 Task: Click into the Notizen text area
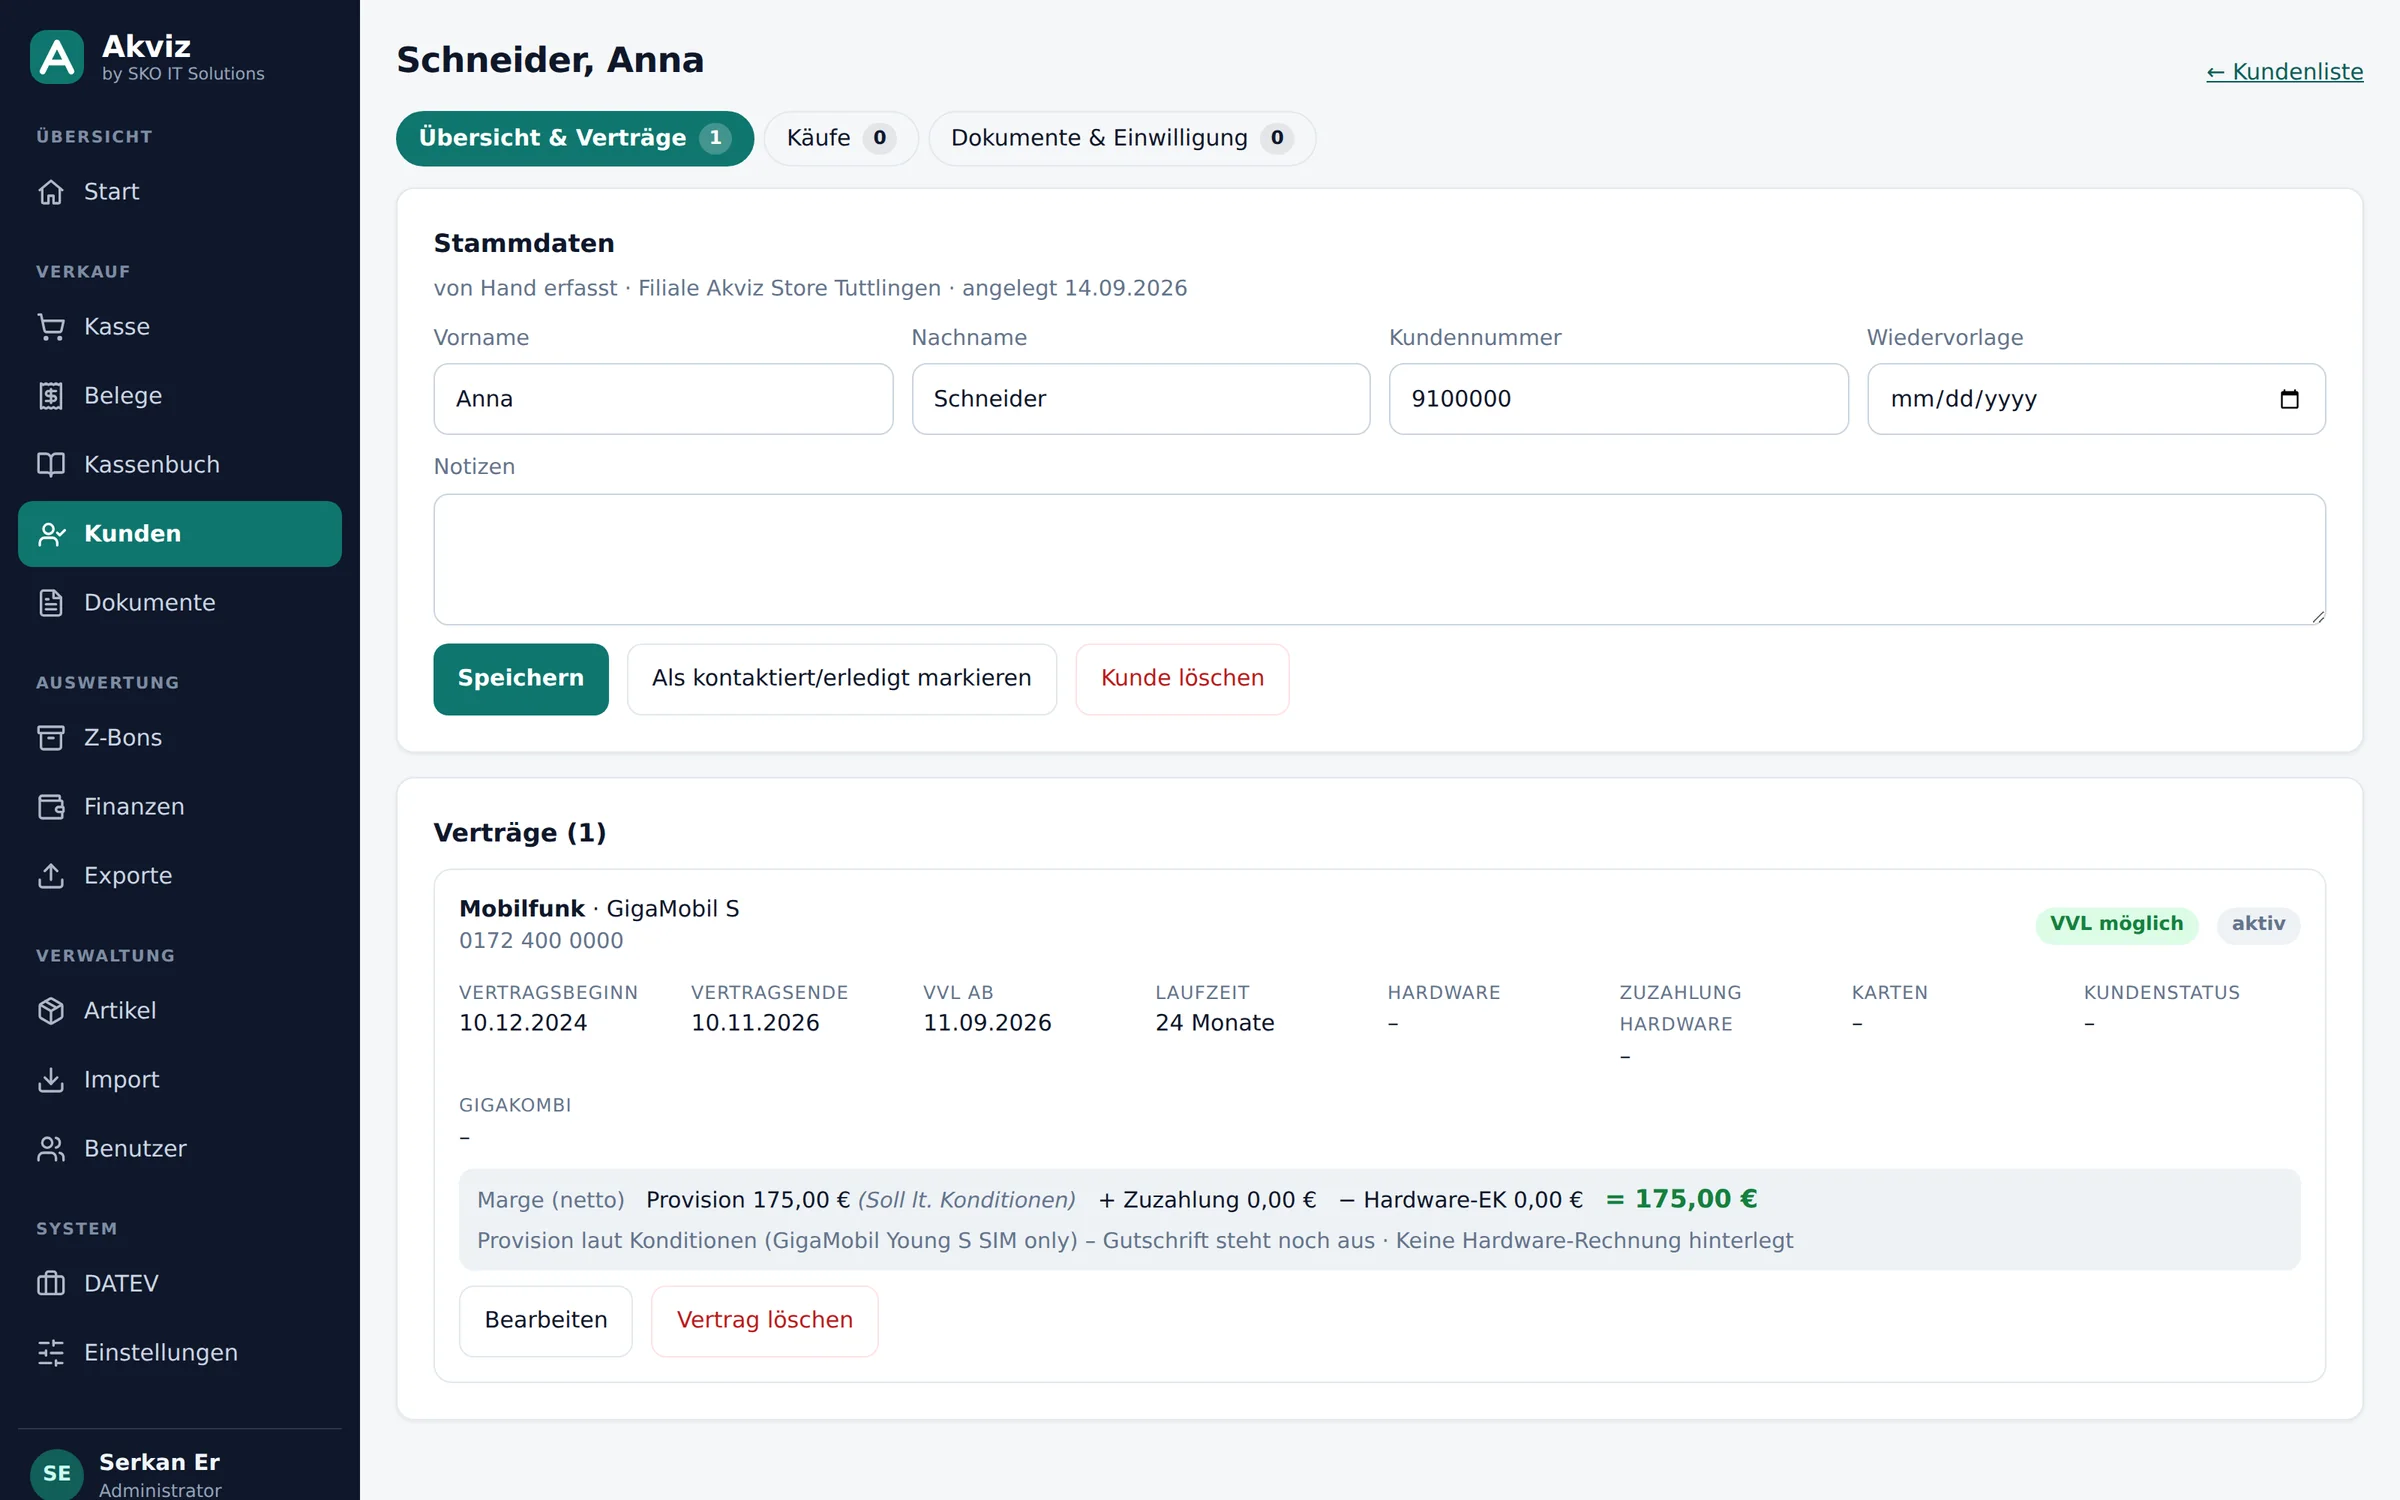1379,559
